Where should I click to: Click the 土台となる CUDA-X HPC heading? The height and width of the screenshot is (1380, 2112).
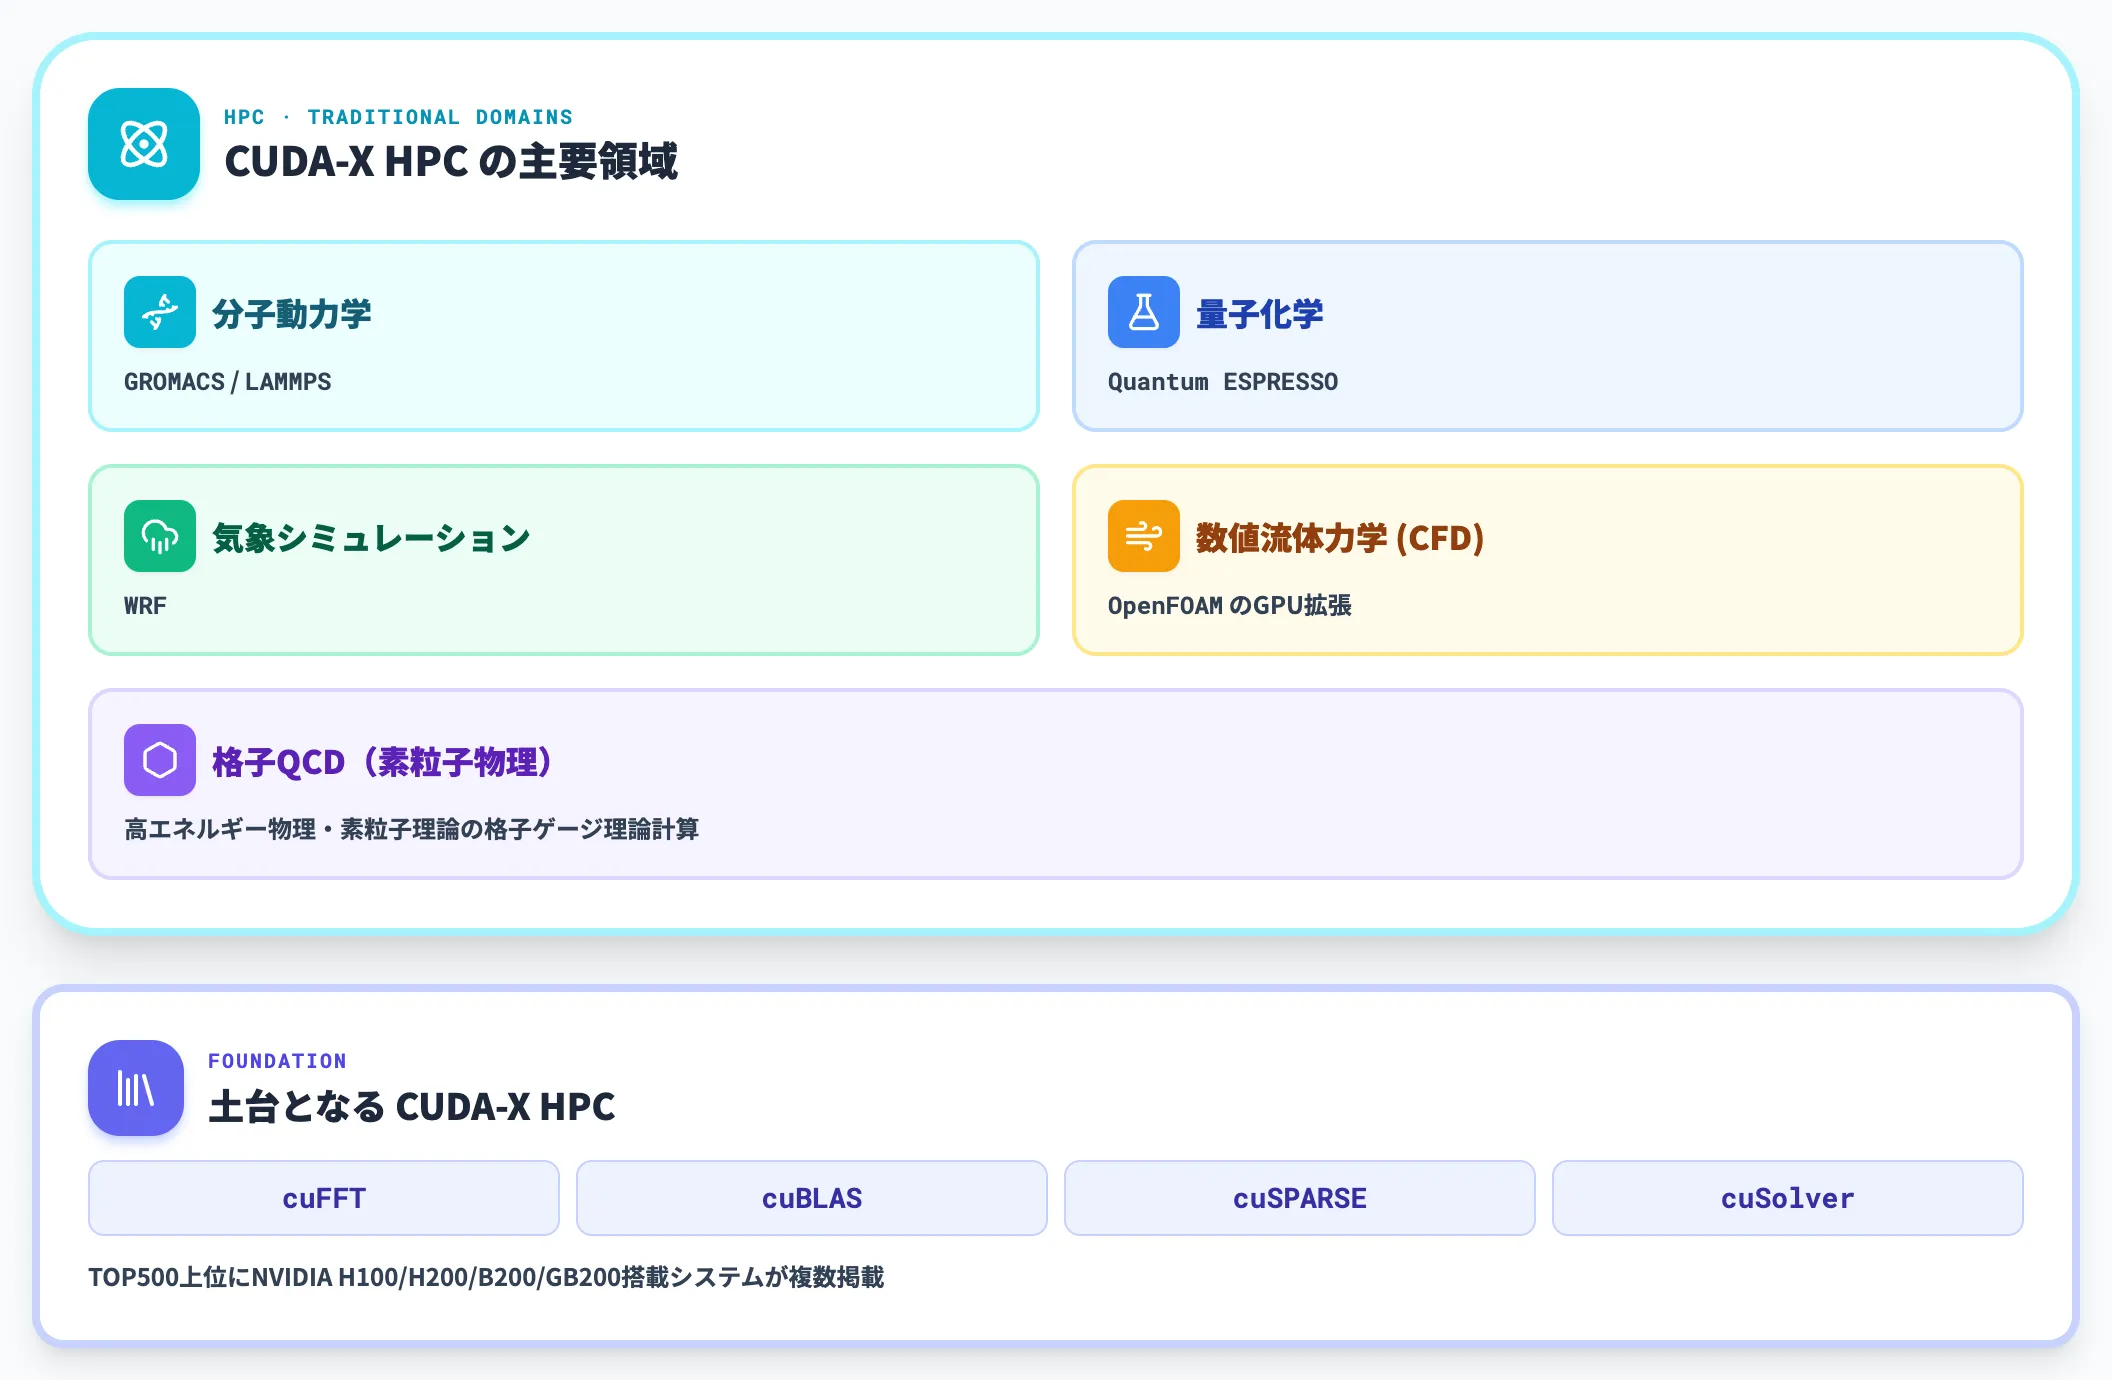pyautogui.click(x=411, y=1107)
